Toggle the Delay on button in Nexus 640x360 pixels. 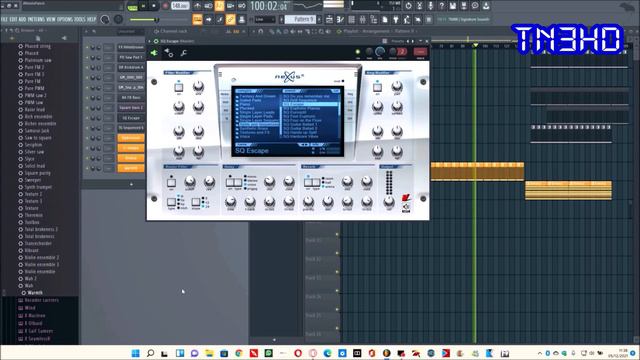click(230, 182)
